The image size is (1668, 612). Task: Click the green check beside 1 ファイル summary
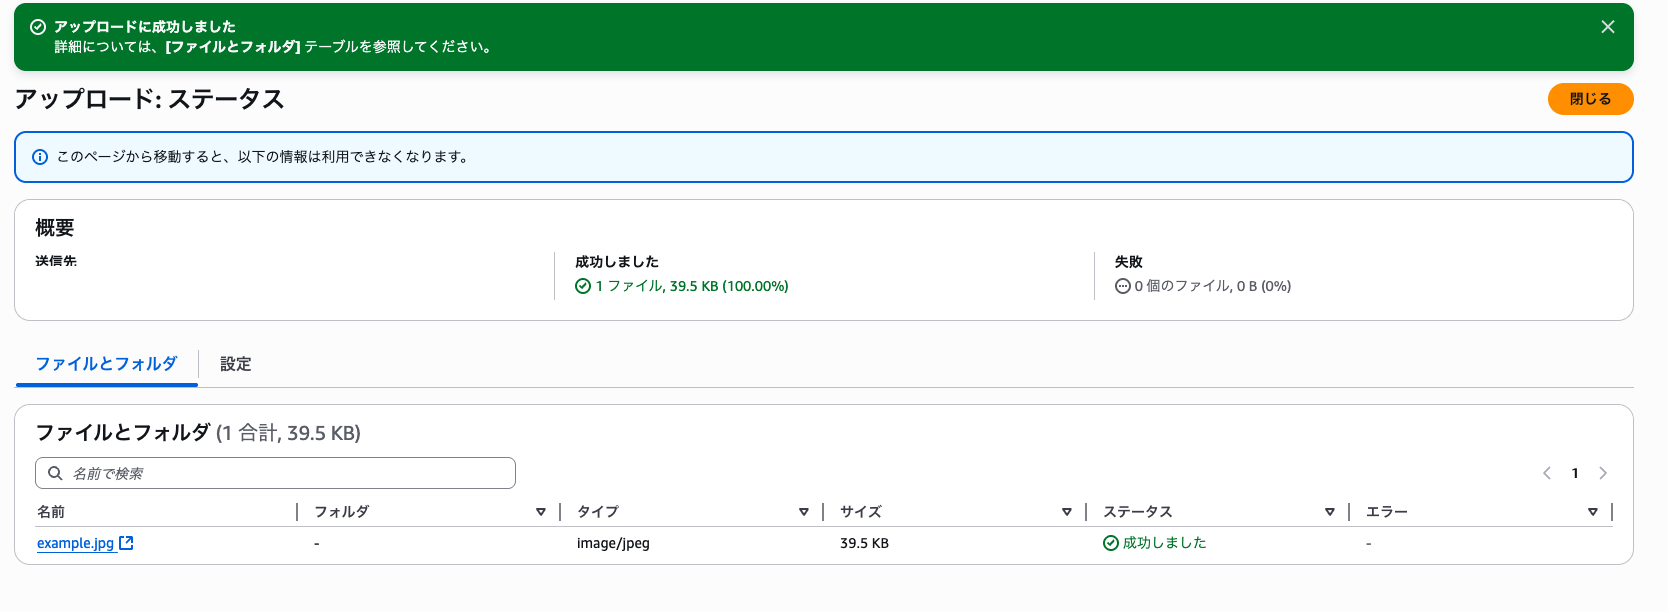coord(583,286)
